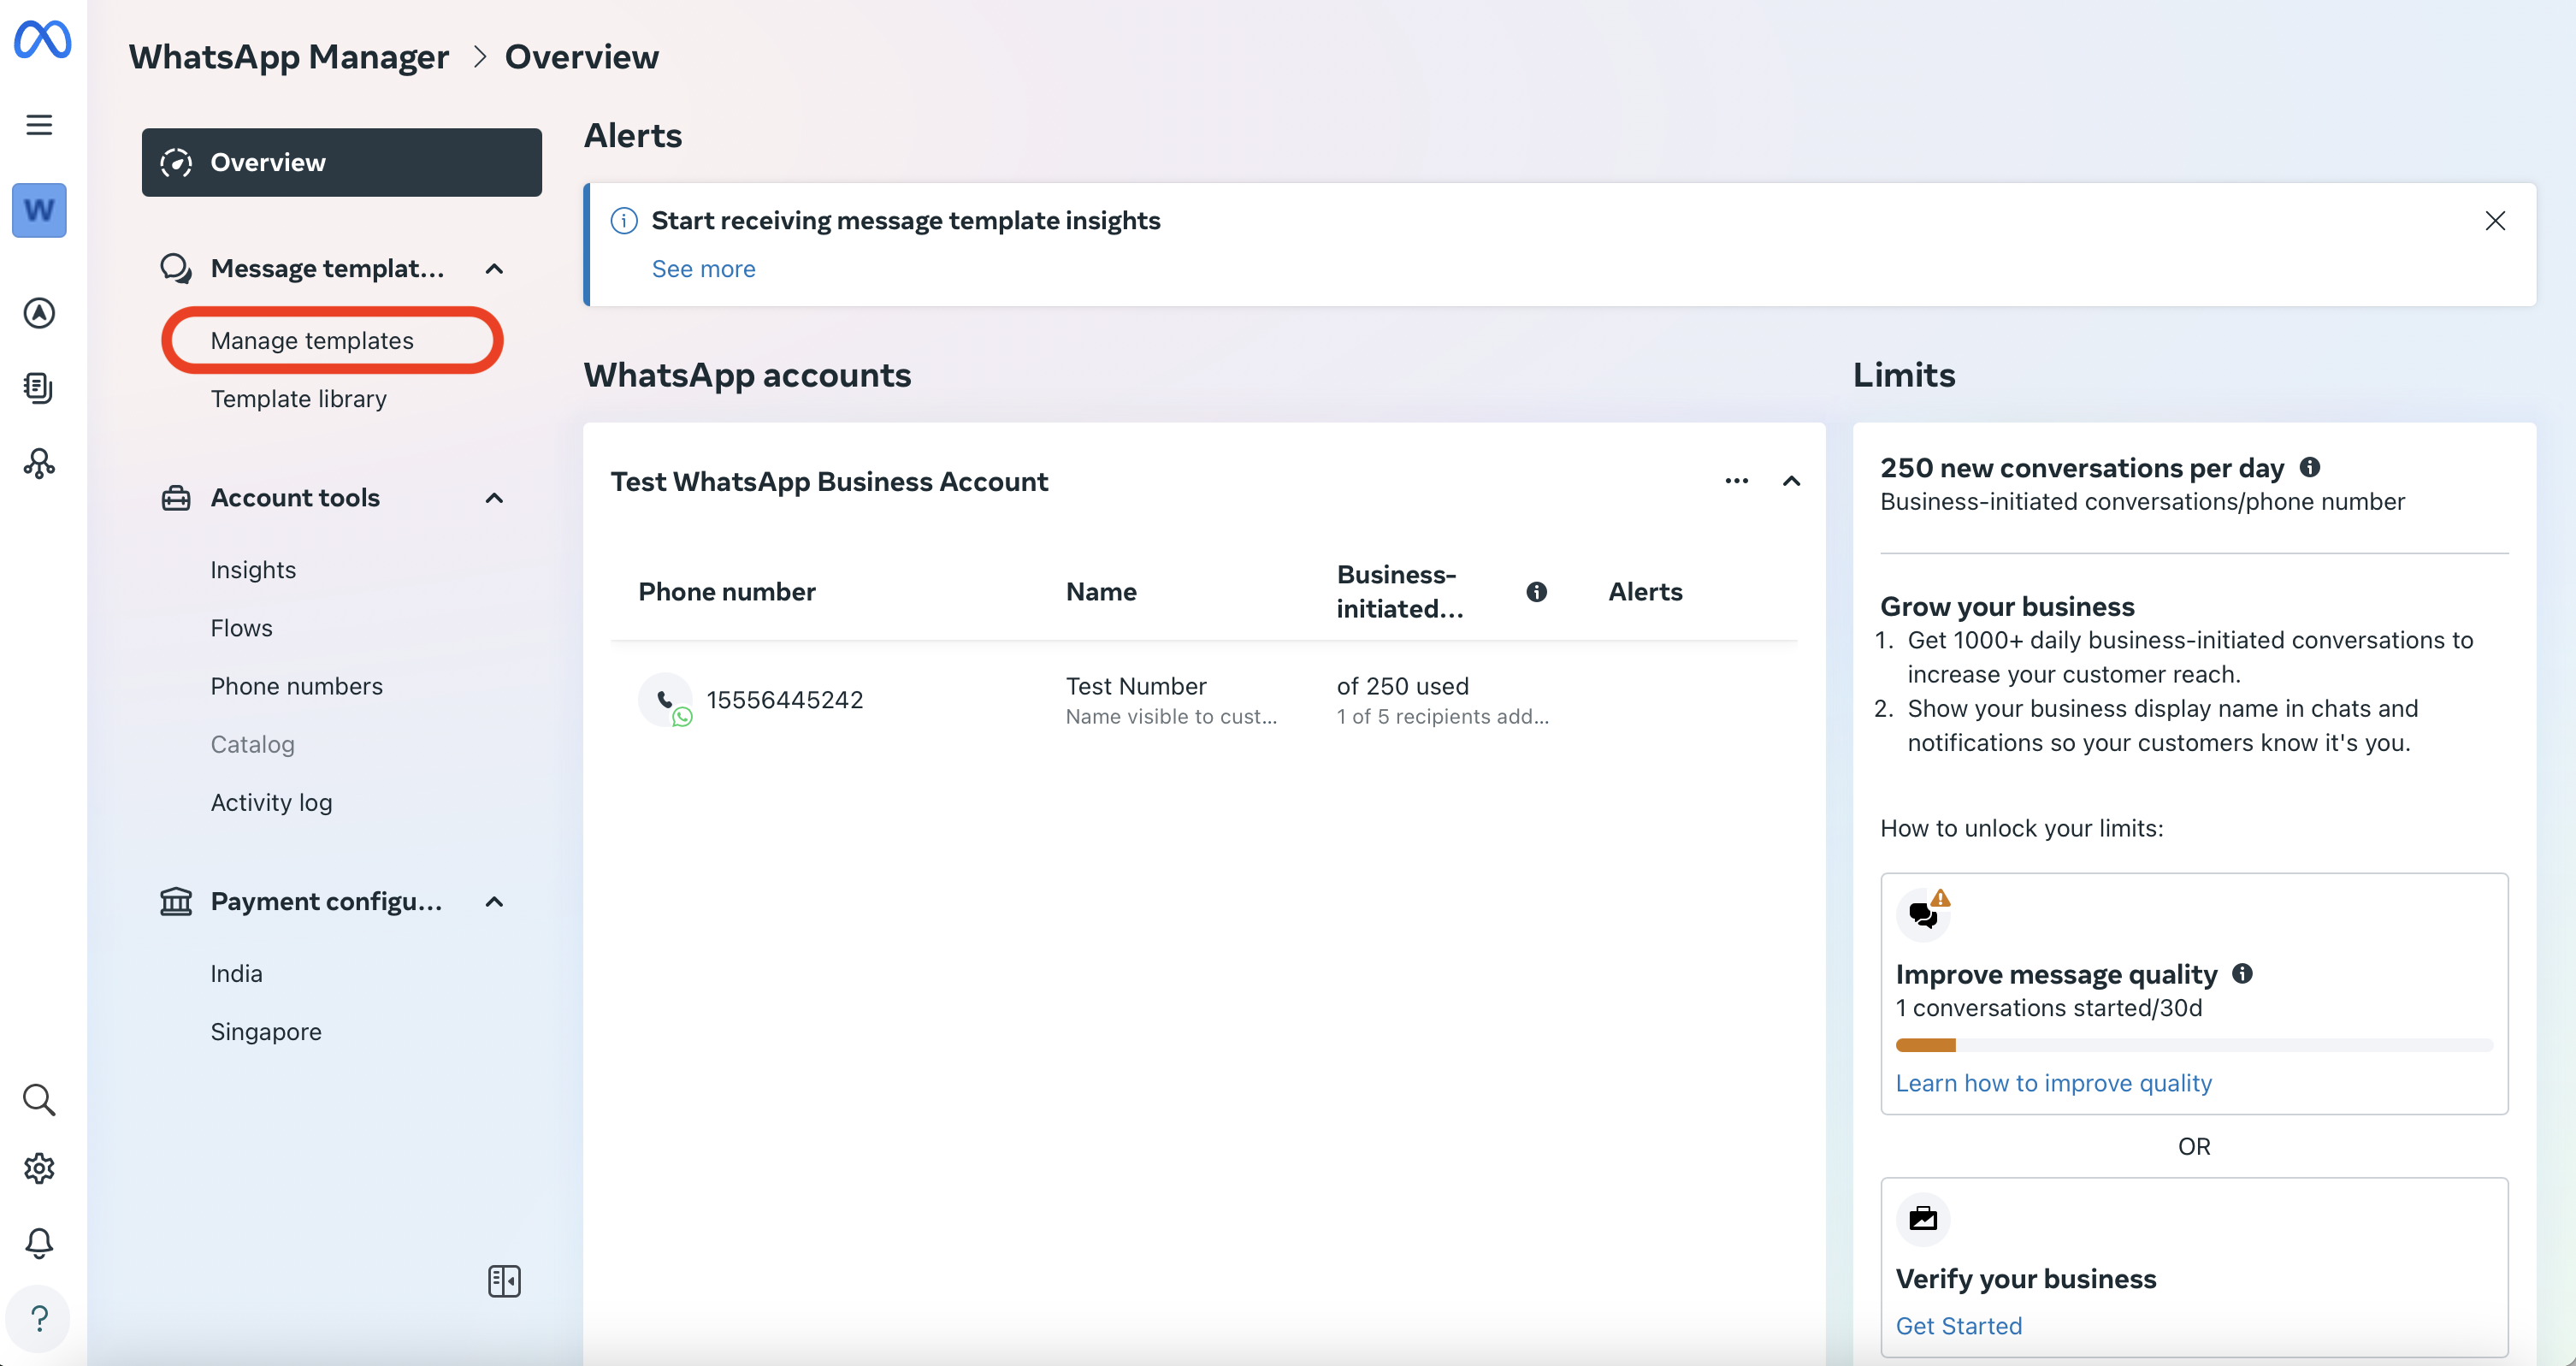Open the three-dot menu for Test WhatsApp Business Account

point(1737,482)
